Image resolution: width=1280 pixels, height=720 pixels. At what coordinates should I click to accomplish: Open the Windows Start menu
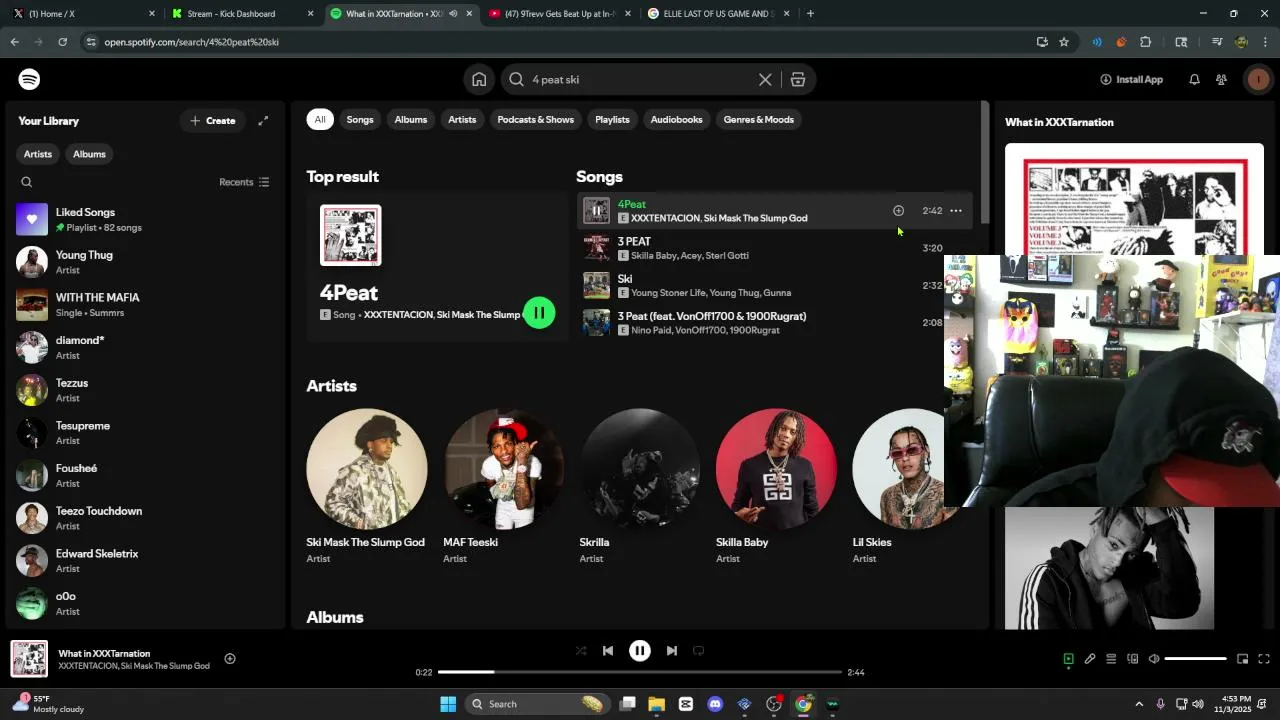pyautogui.click(x=448, y=704)
